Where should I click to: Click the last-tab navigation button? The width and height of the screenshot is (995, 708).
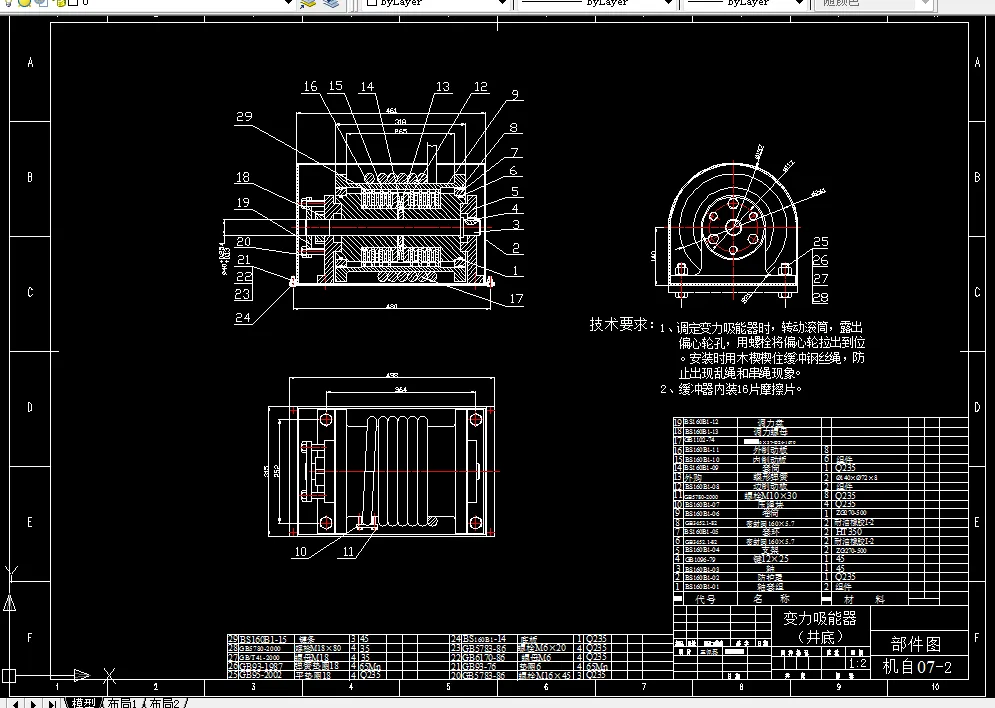tap(52, 702)
